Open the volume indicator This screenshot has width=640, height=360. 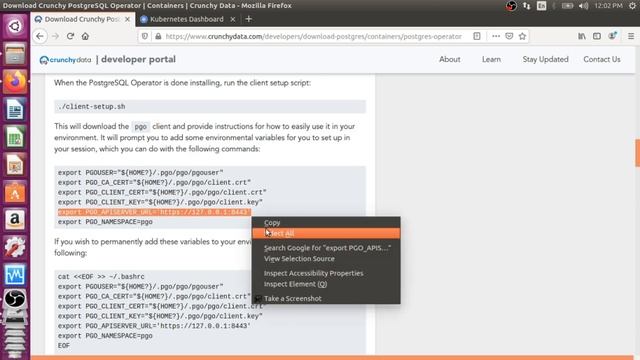click(x=584, y=6)
